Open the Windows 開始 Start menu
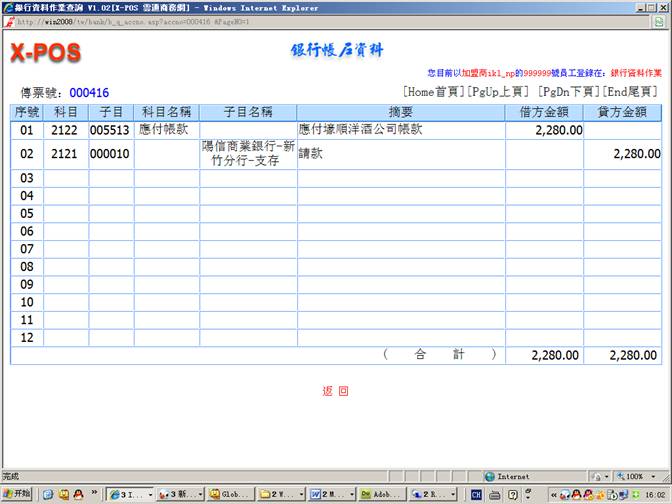Image resolution: width=672 pixels, height=504 pixels. 17,494
